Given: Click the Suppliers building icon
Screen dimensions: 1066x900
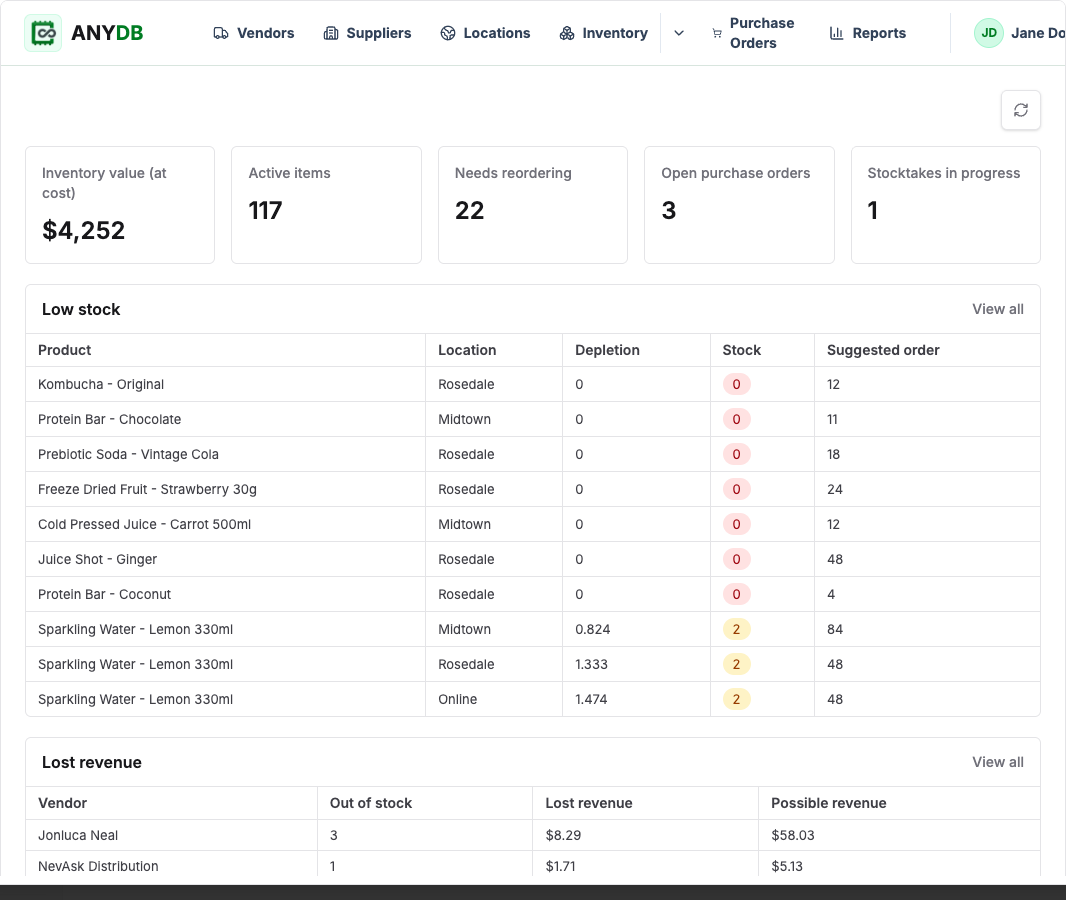Looking at the screenshot, I should pos(330,33).
